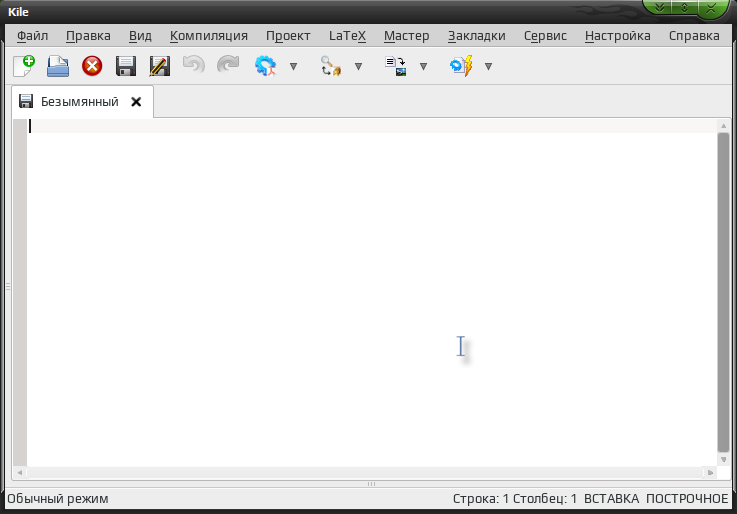Click the bottom panel splitter handle
This screenshot has height=514, width=737.
click(371, 484)
